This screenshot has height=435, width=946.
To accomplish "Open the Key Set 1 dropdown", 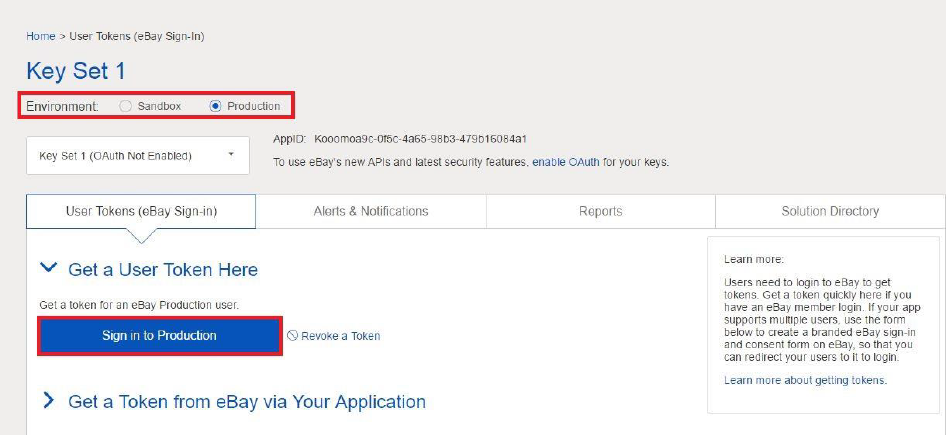I will [x=138, y=156].
